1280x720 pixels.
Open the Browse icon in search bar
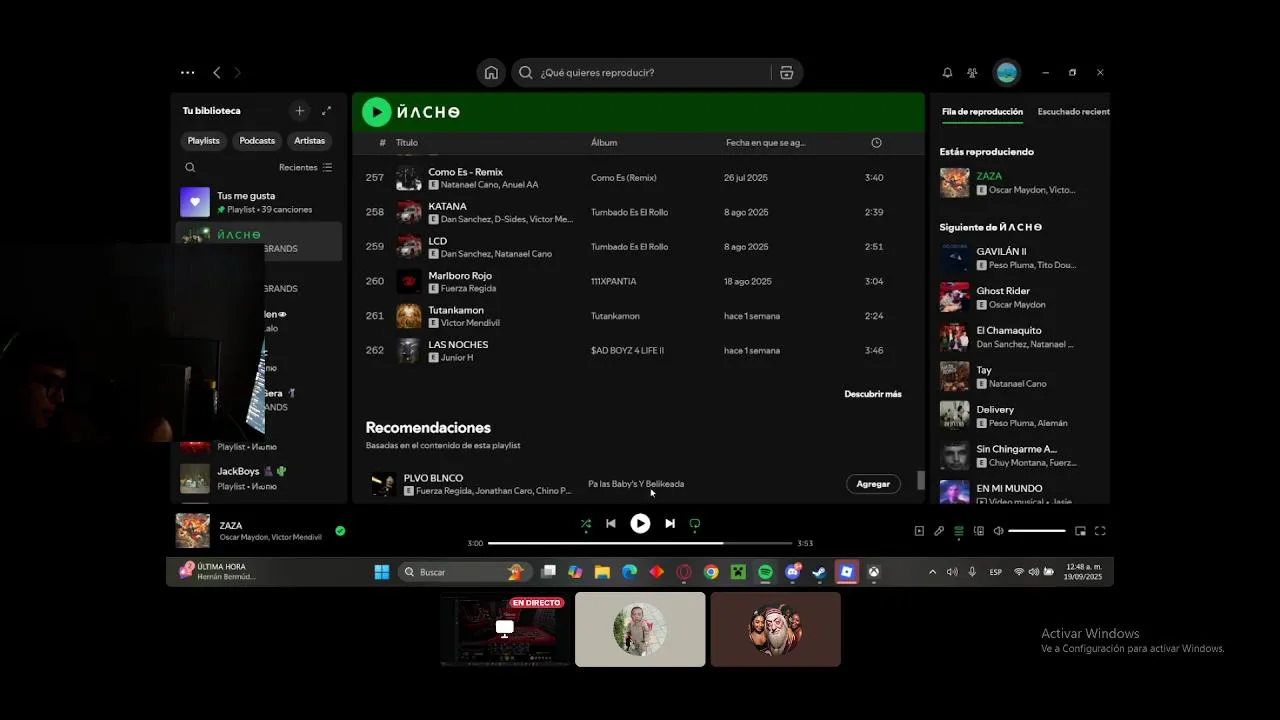pos(786,73)
